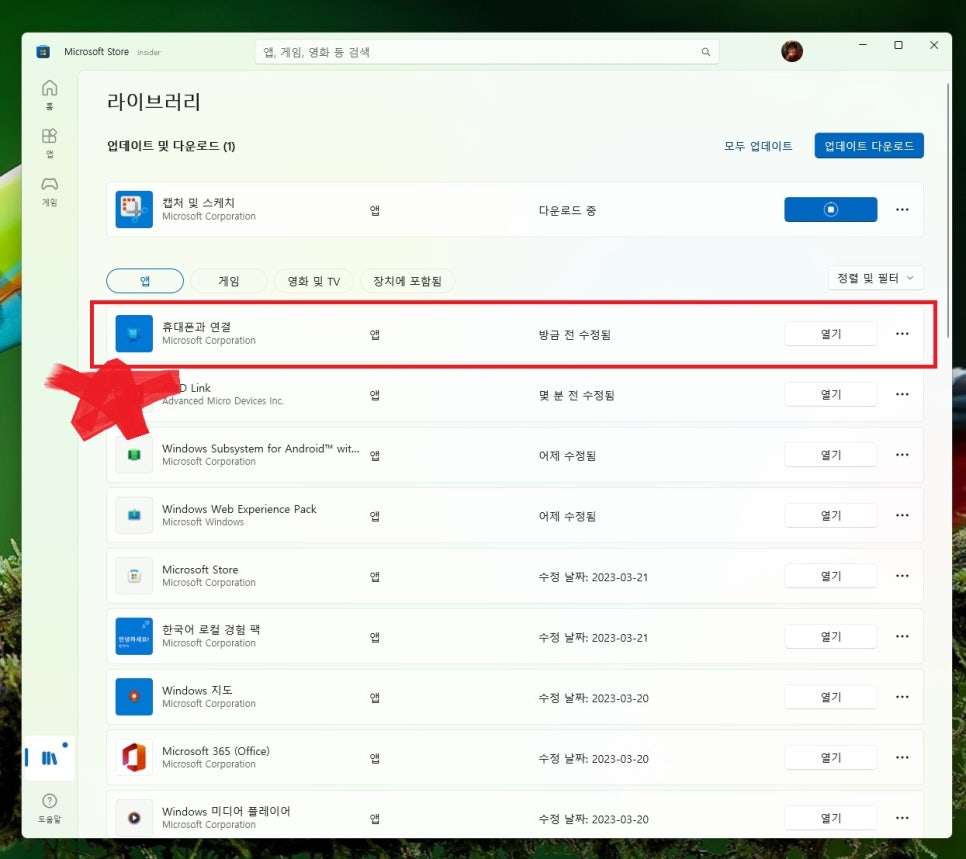Click the Windows 지도 app name
Viewport: 966px width, 859px height.
tap(197, 690)
